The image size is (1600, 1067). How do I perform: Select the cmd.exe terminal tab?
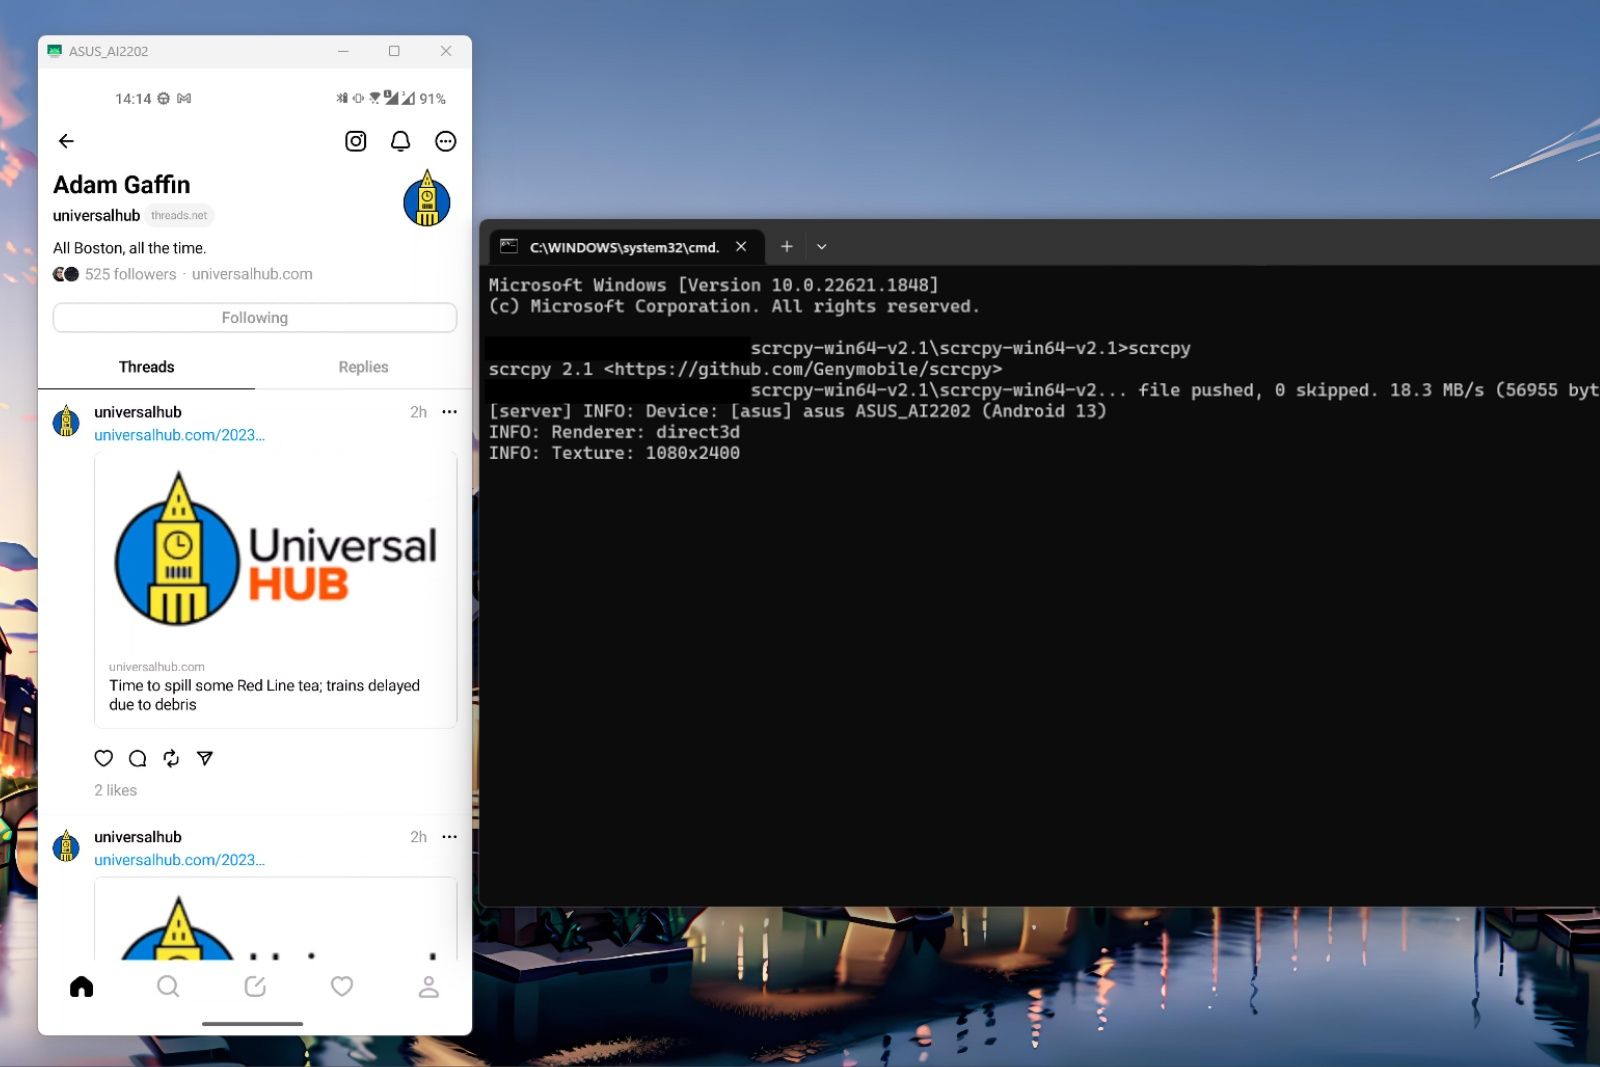(624, 247)
